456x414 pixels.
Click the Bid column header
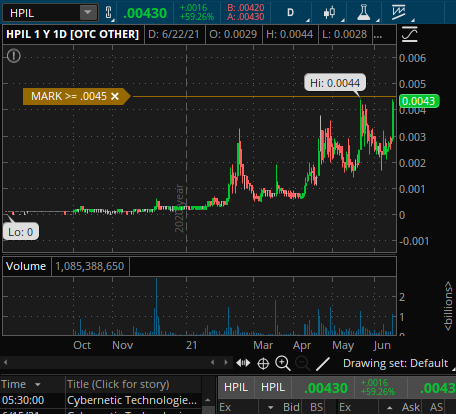291,407
